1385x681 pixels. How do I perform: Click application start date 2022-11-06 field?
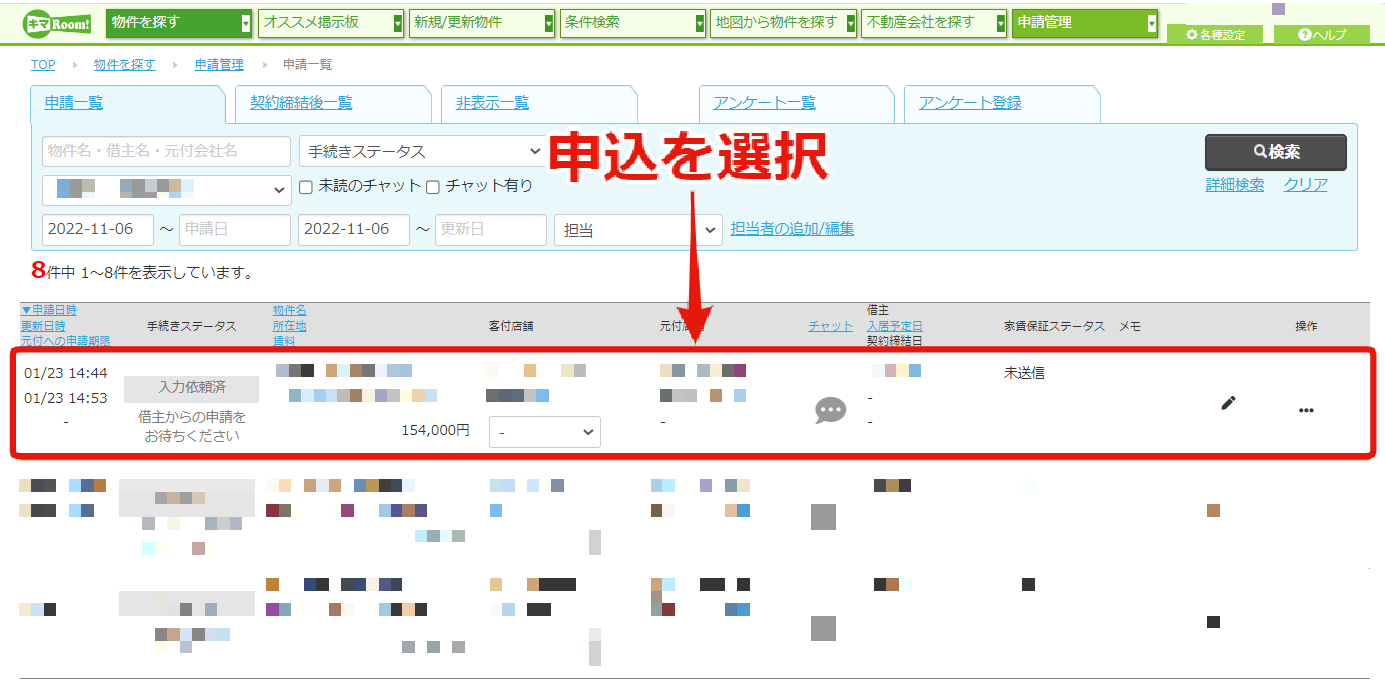point(98,229)
